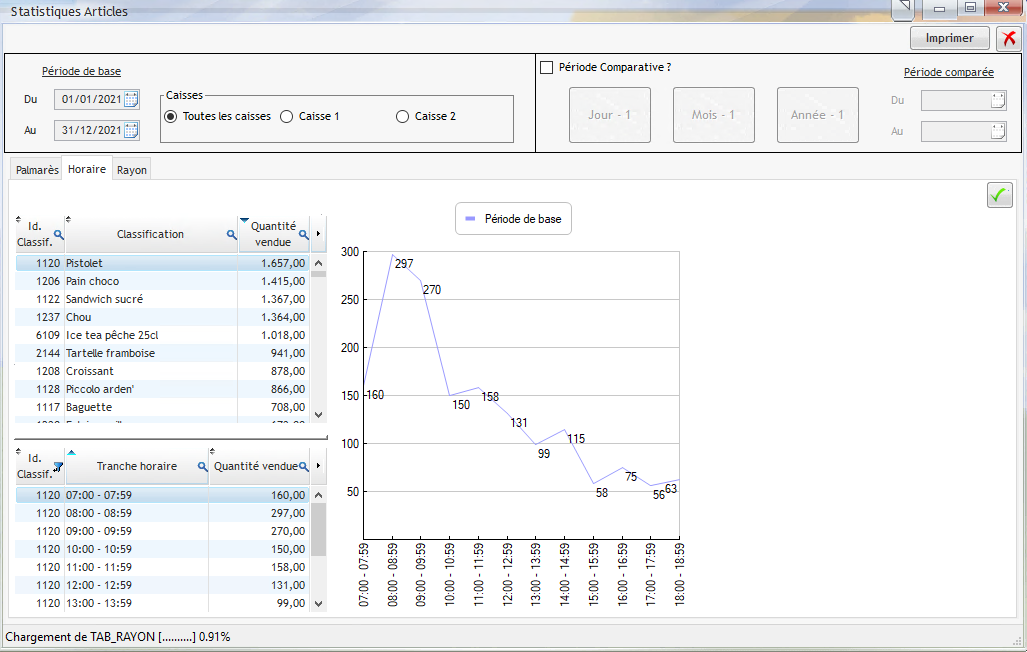This screenshot has height=652, width=1027.
Task: Sort by upper Quantité vendue column header
Action: coord(271,234)
